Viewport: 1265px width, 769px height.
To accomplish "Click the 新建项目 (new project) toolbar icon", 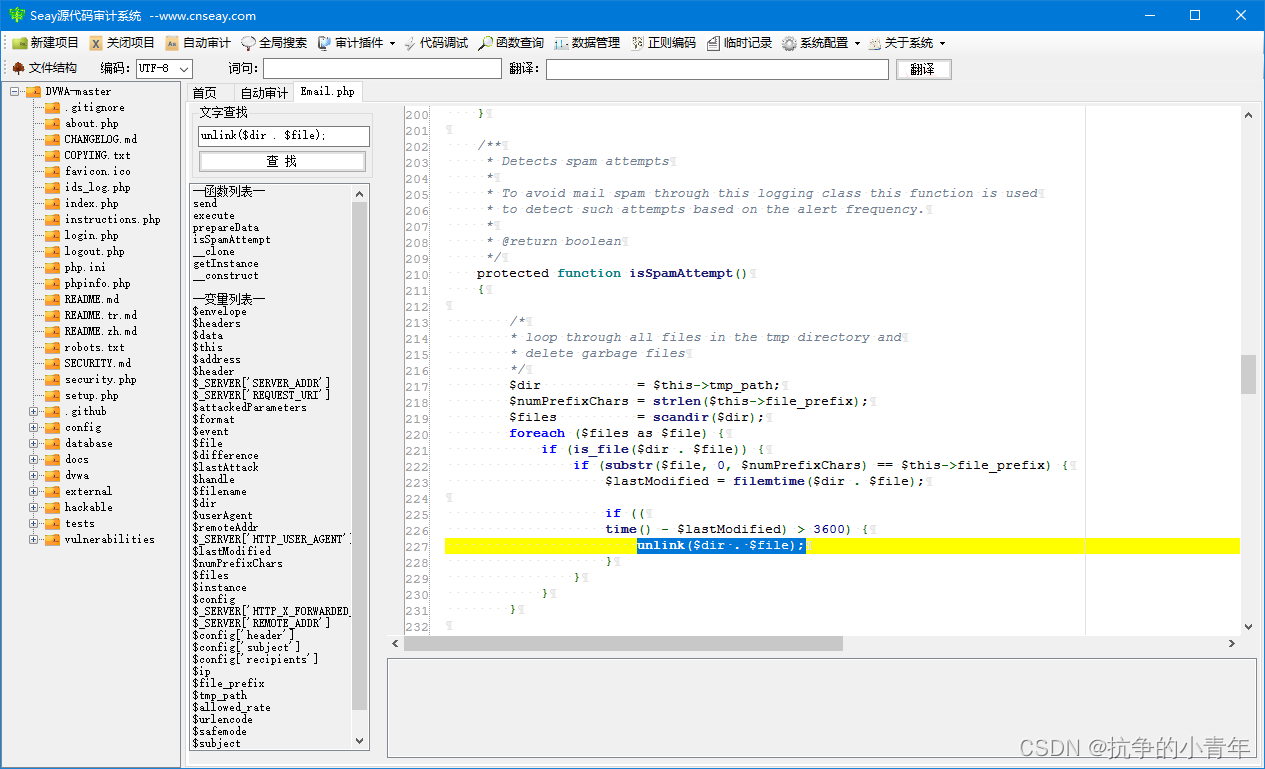I will [19, 43].
